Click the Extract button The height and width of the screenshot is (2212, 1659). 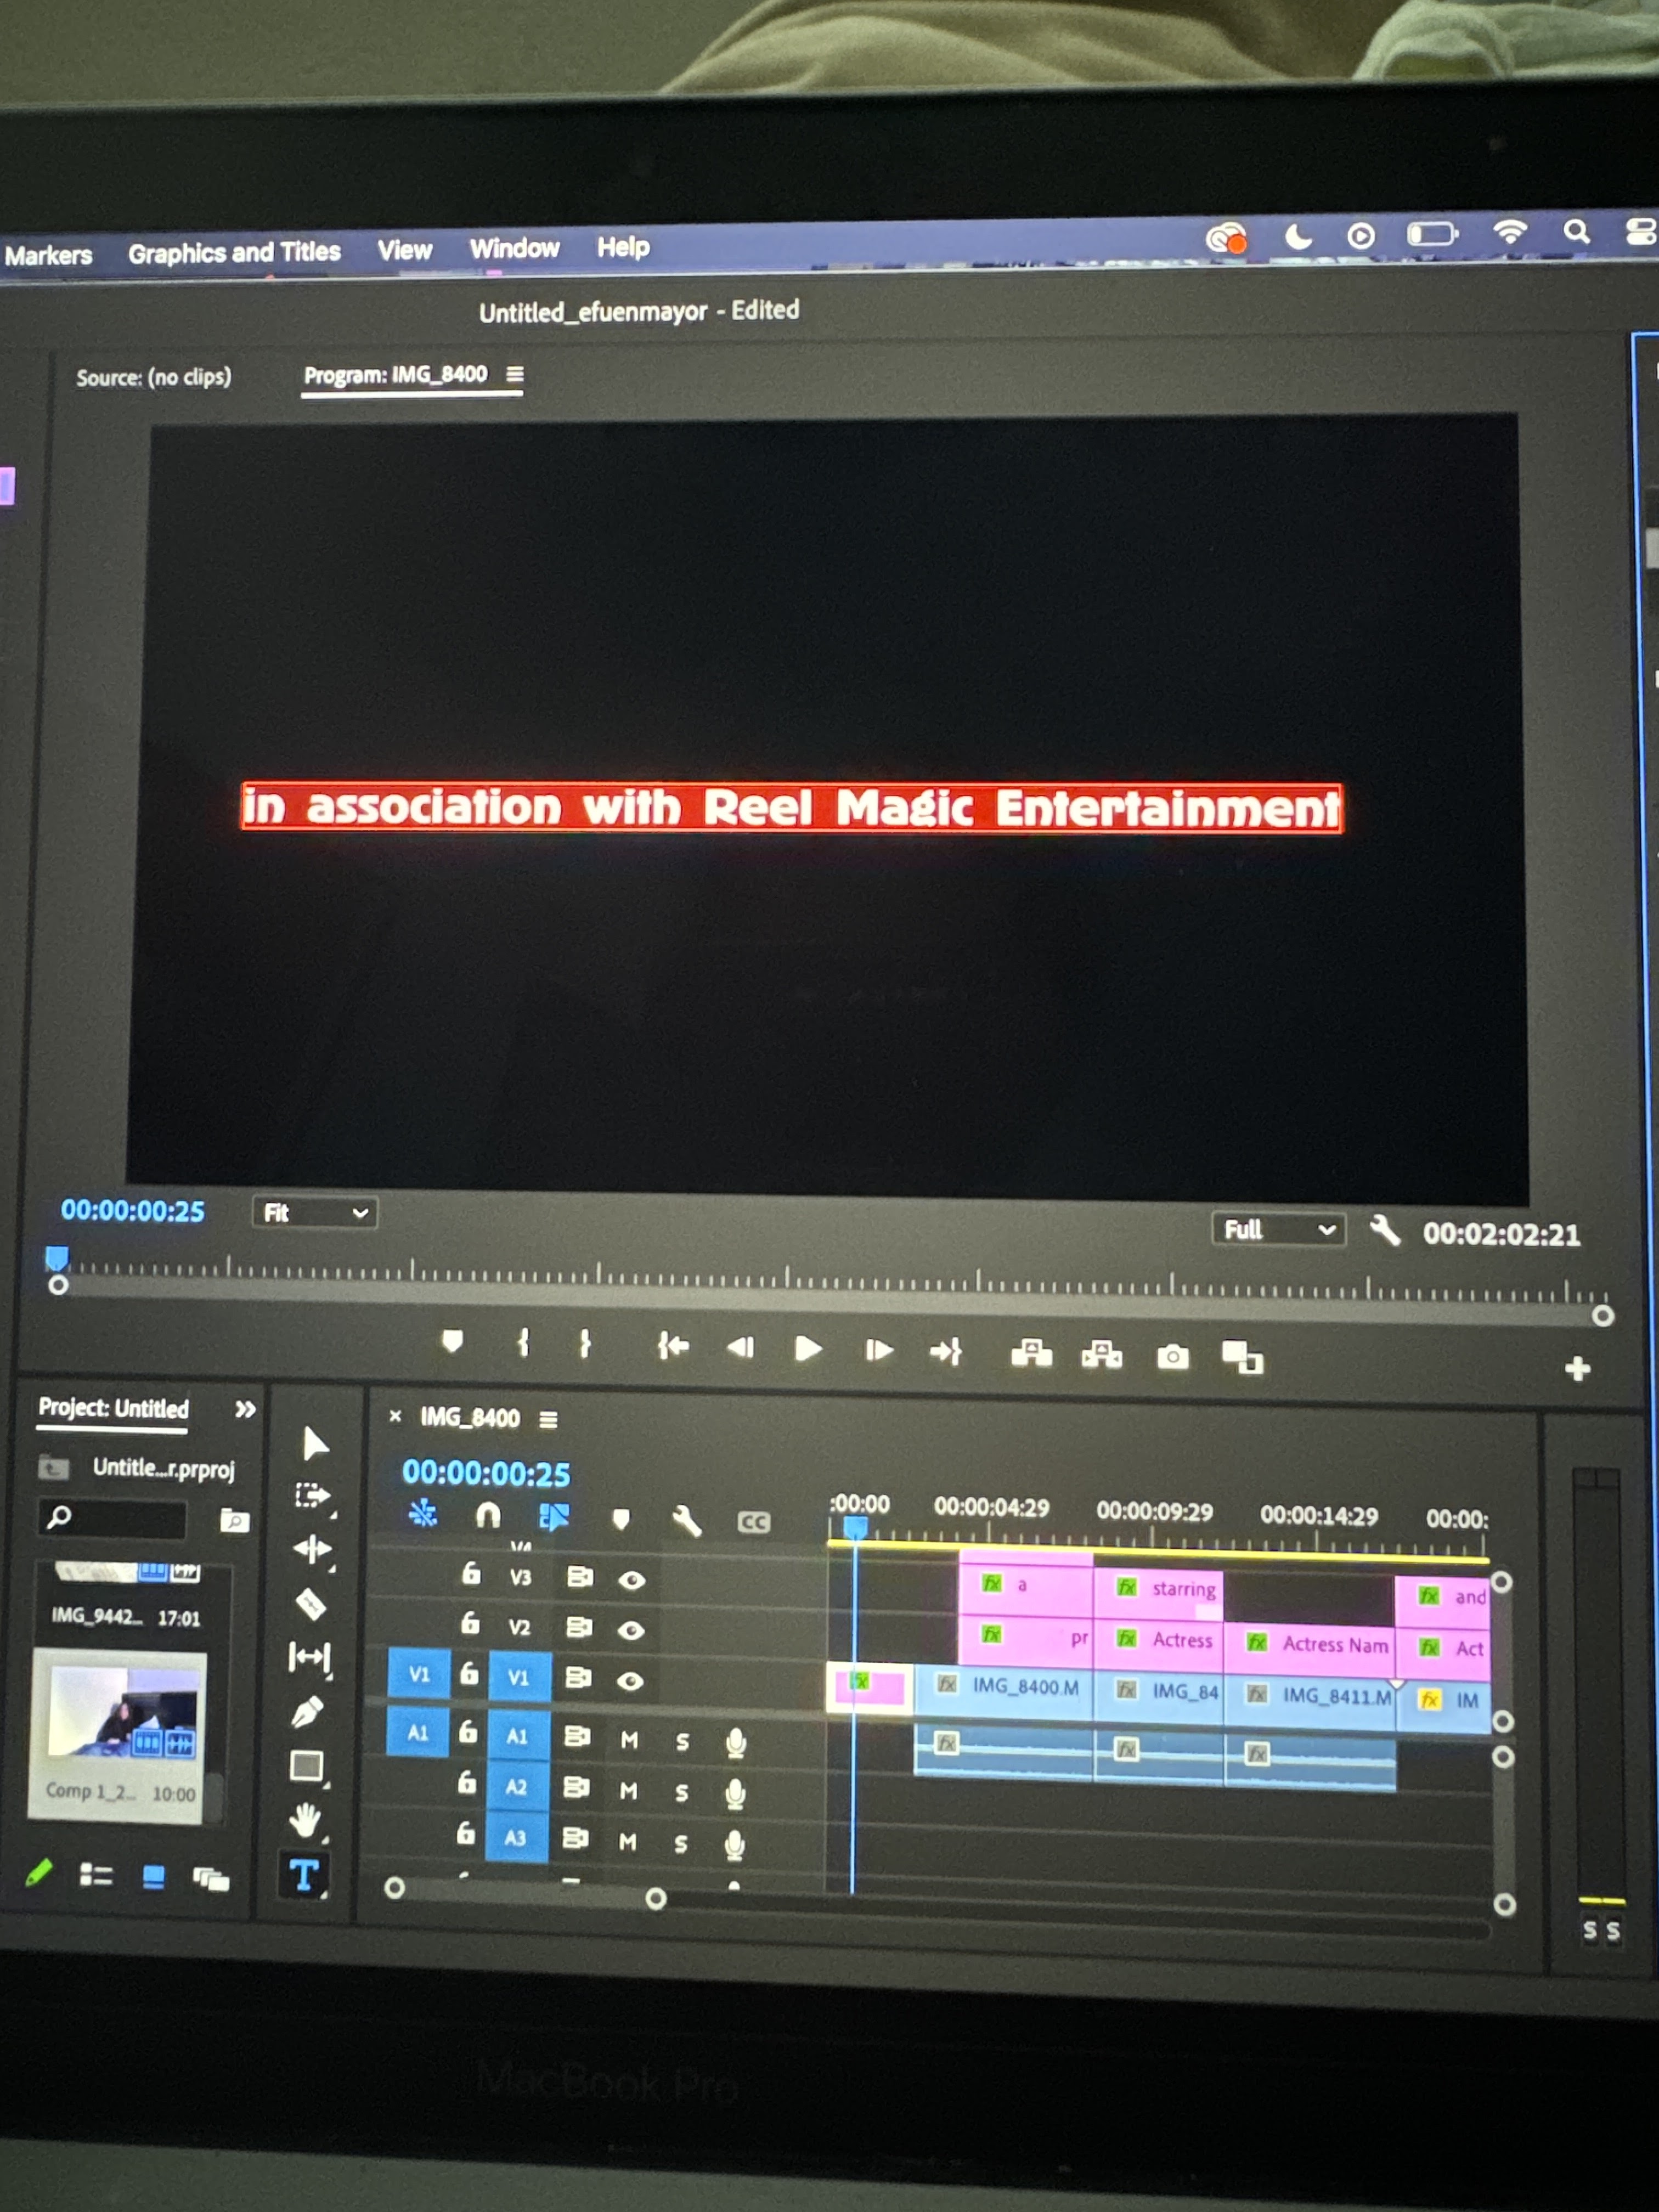point(1102,1355)
